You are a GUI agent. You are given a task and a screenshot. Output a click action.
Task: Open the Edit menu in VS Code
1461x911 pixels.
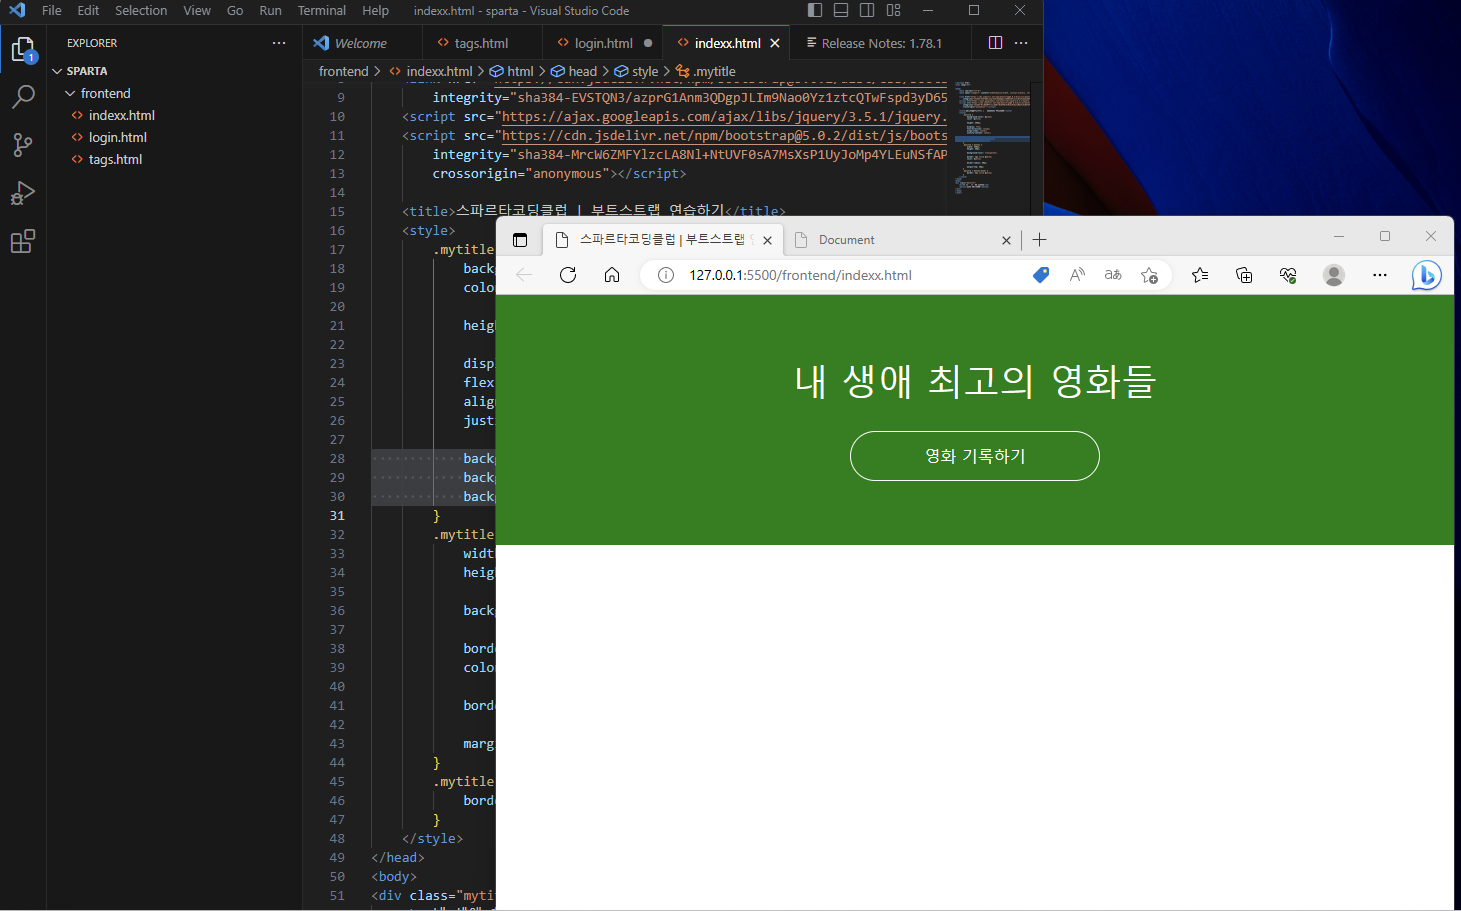(x=88, y=10)
